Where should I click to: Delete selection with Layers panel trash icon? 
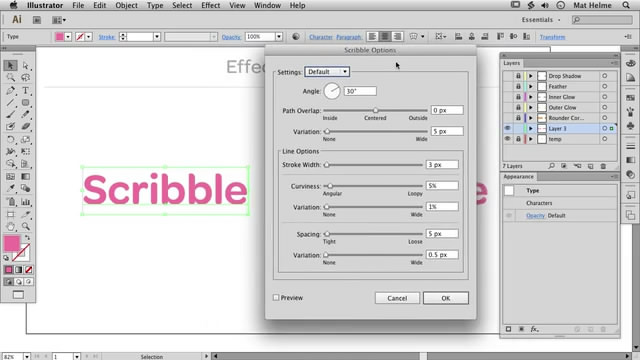[x=603, y=166]
